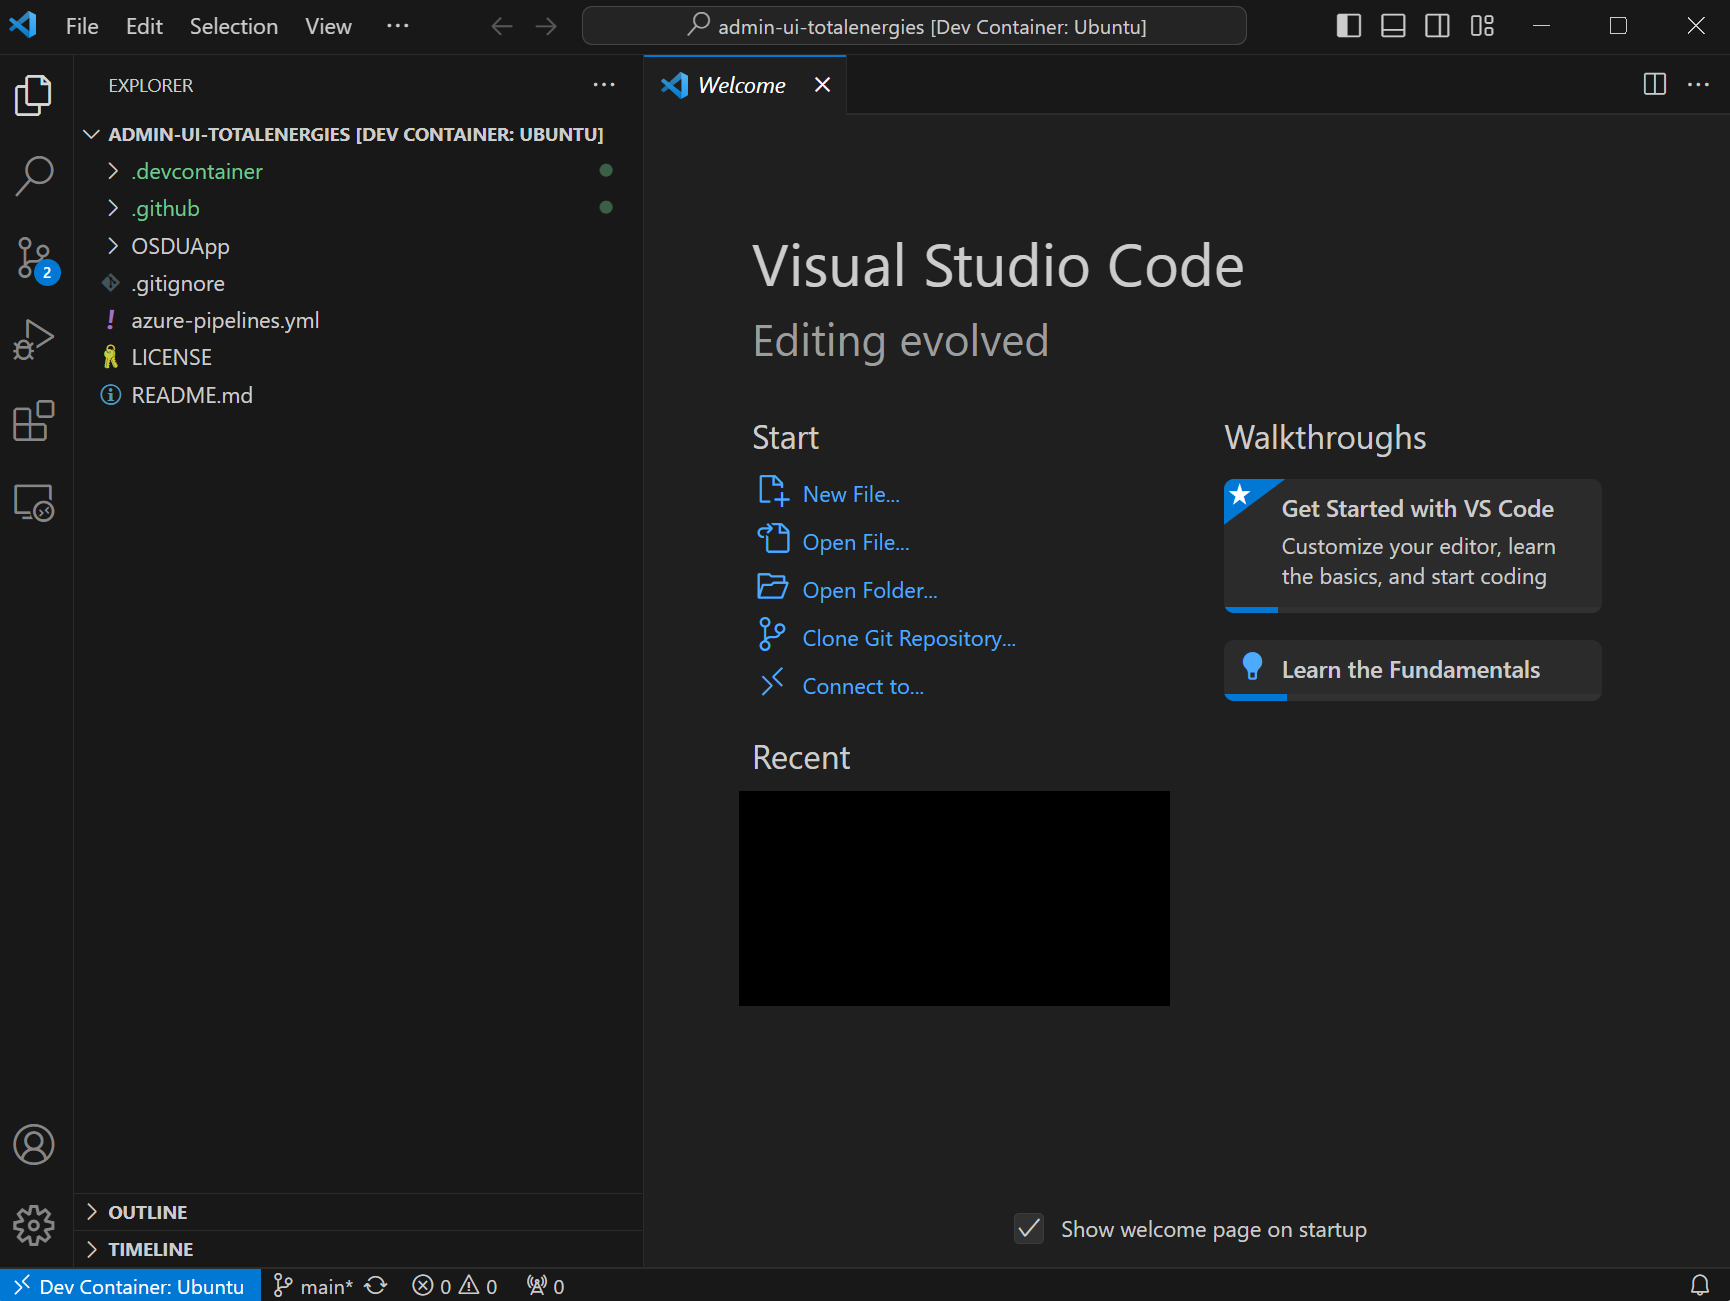Open the Selection menu
The height and width of the screenshot is (1301, 1730).
click(x=233, y=26)
